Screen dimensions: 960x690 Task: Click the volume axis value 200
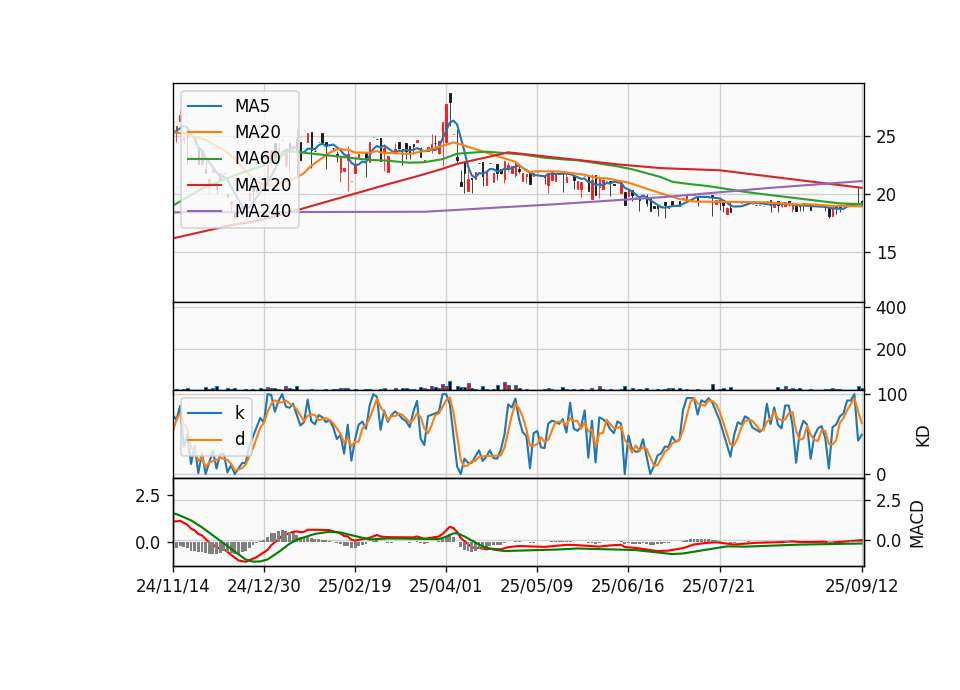coord(891,350)
